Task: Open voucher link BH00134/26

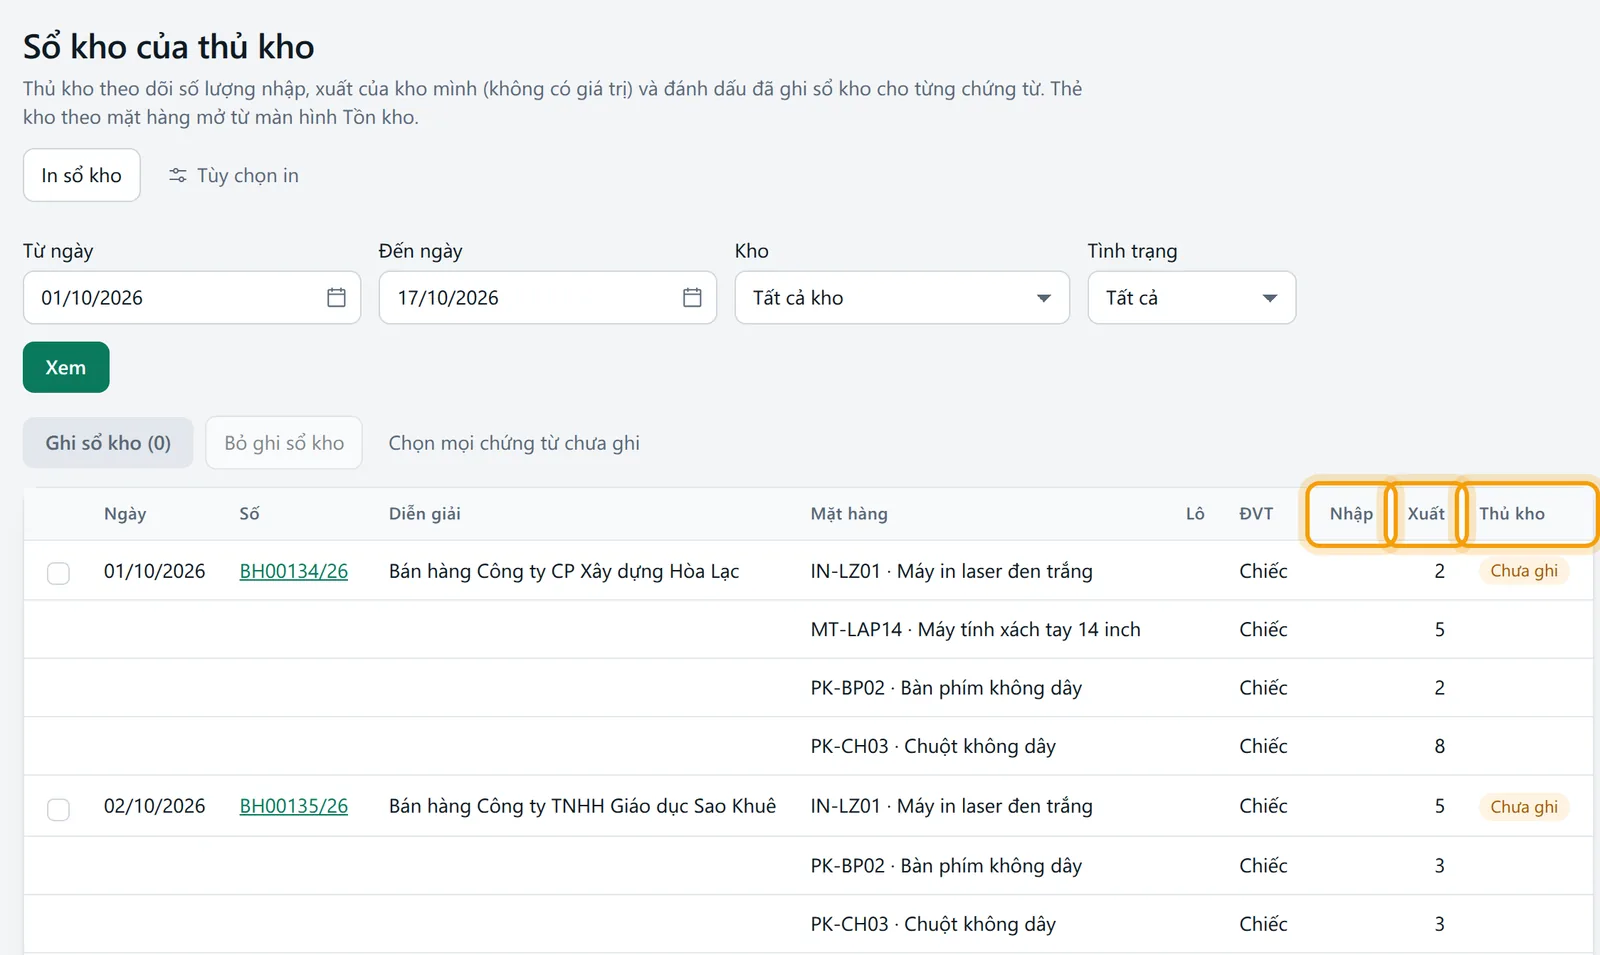Action: [x=294, y=571]
